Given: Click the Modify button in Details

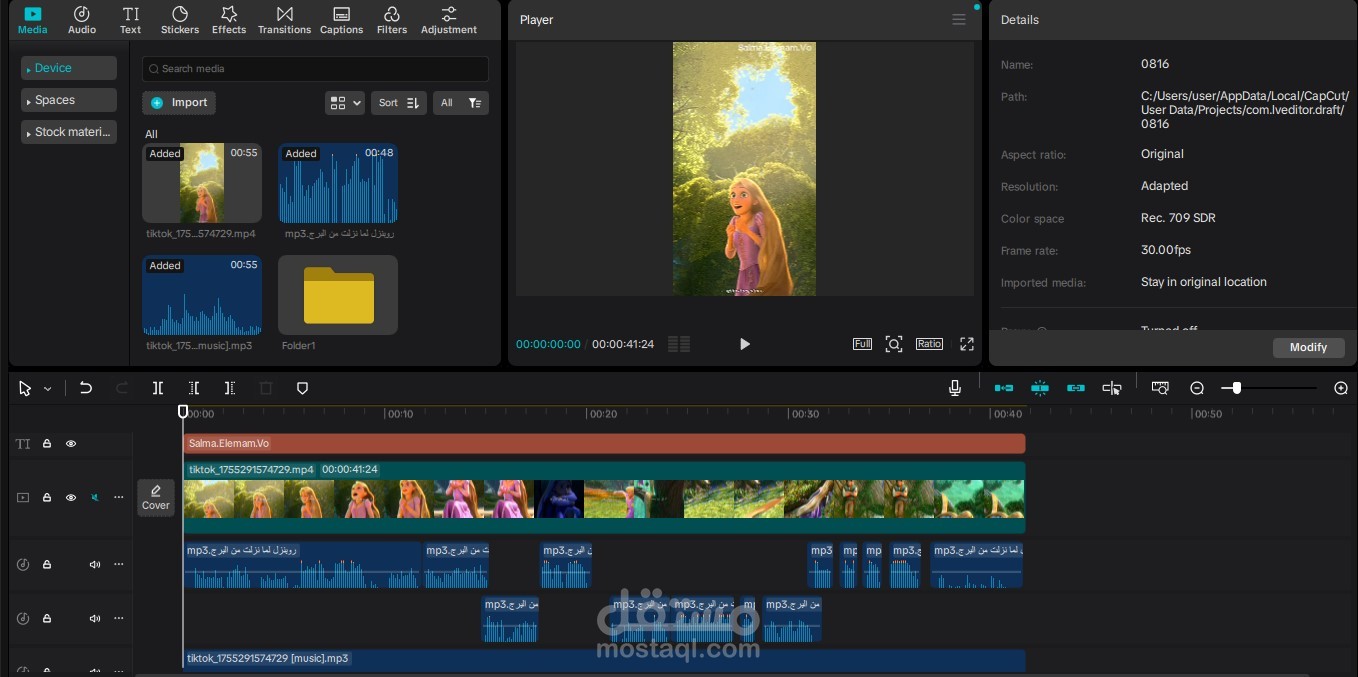Looking at the screenshot, I should point(1308,347).
